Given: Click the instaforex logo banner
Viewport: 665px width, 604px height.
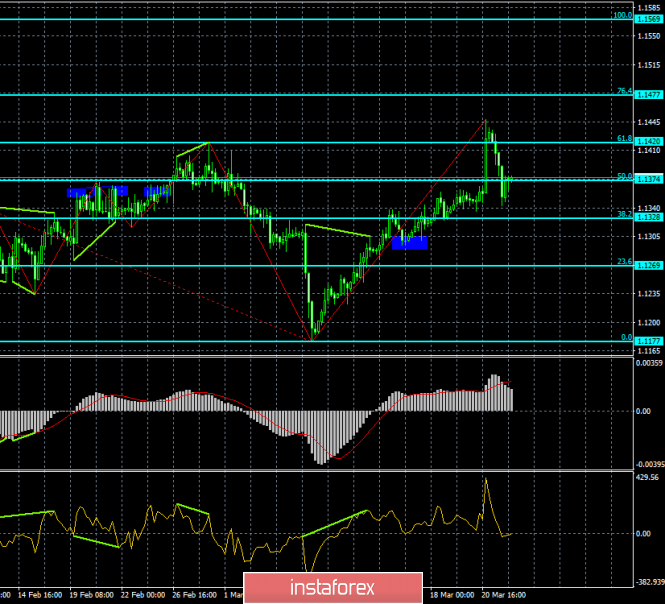Looking at the screenshot, I should (x=333, y=588).
